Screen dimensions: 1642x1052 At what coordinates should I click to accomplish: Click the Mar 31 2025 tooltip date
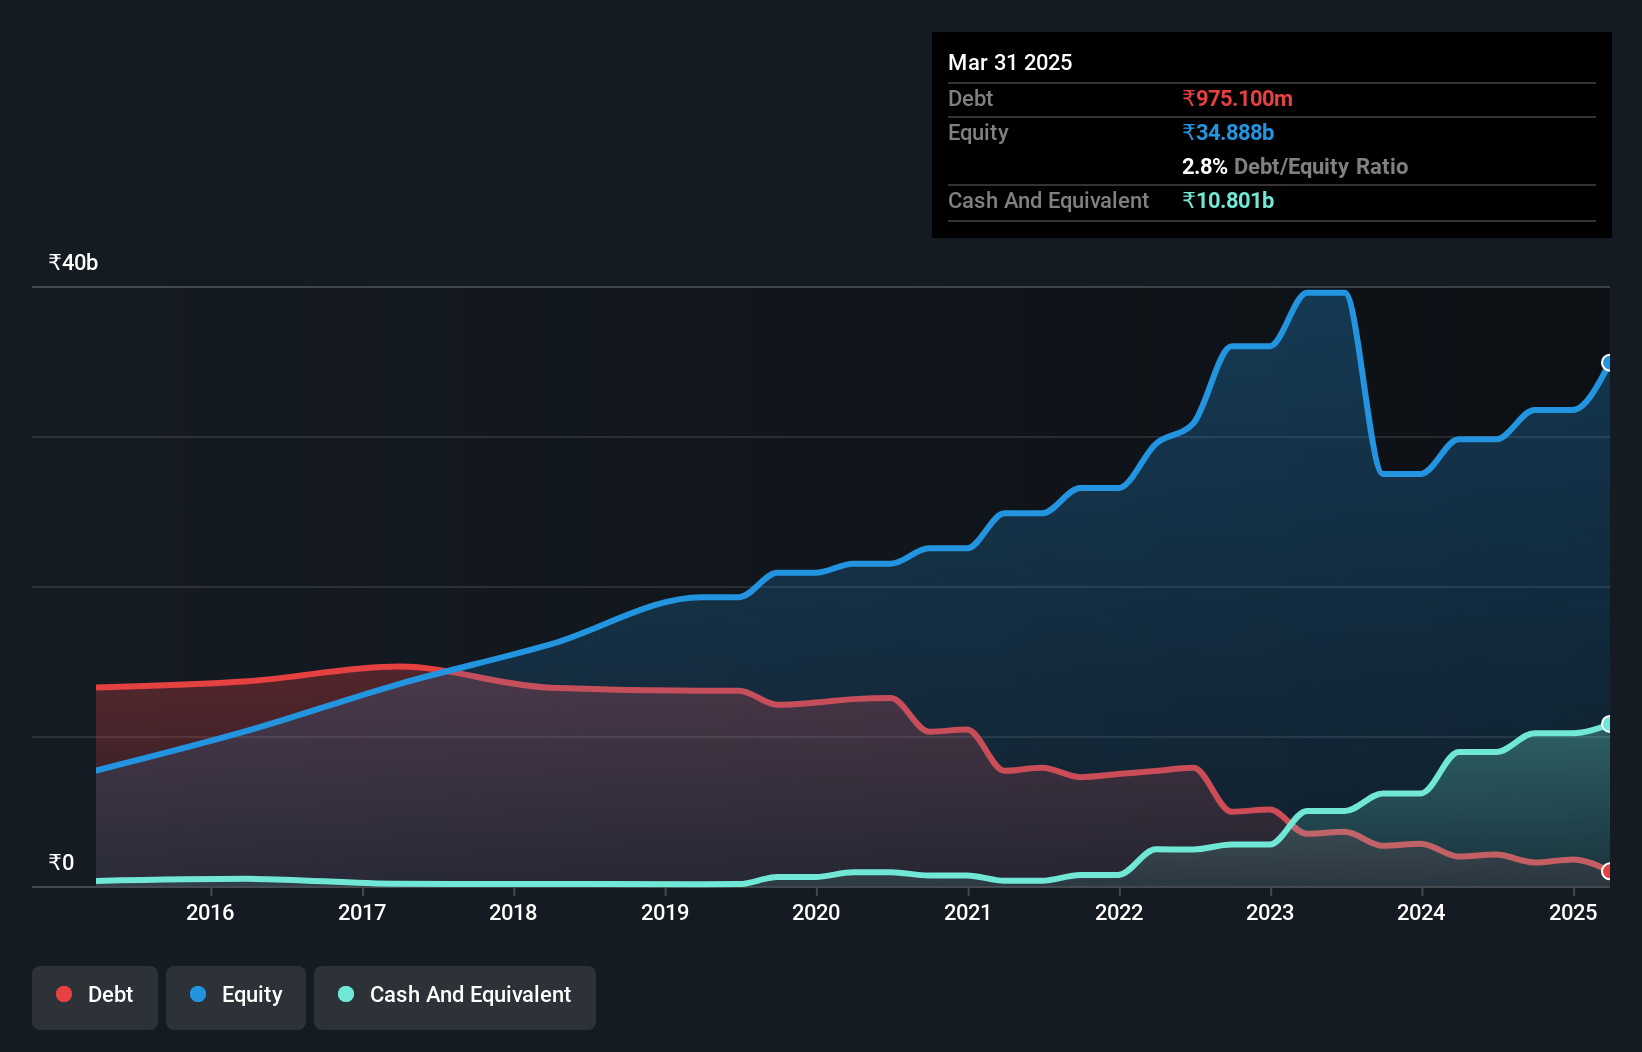1010,62
